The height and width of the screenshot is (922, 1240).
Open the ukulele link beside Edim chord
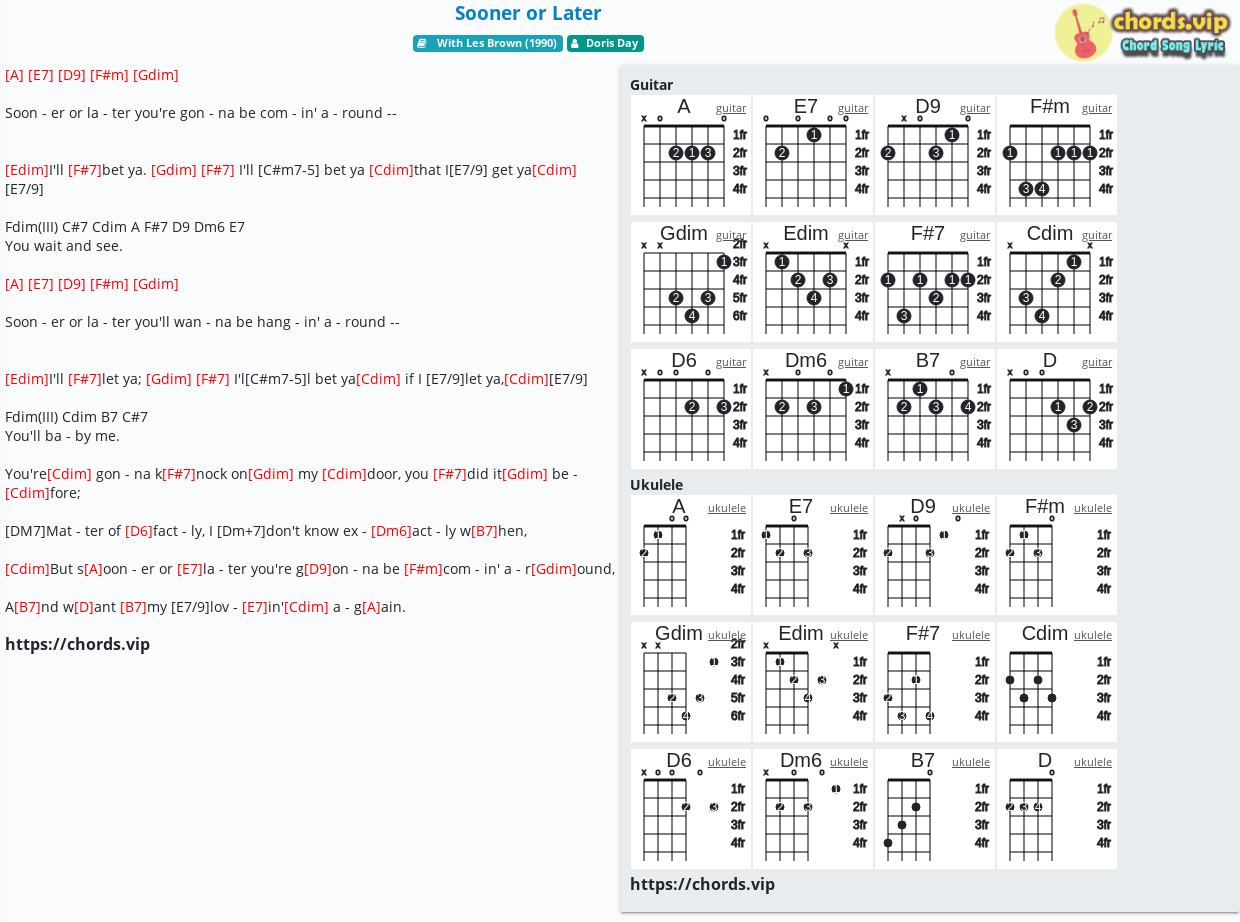tap(849, 635)
